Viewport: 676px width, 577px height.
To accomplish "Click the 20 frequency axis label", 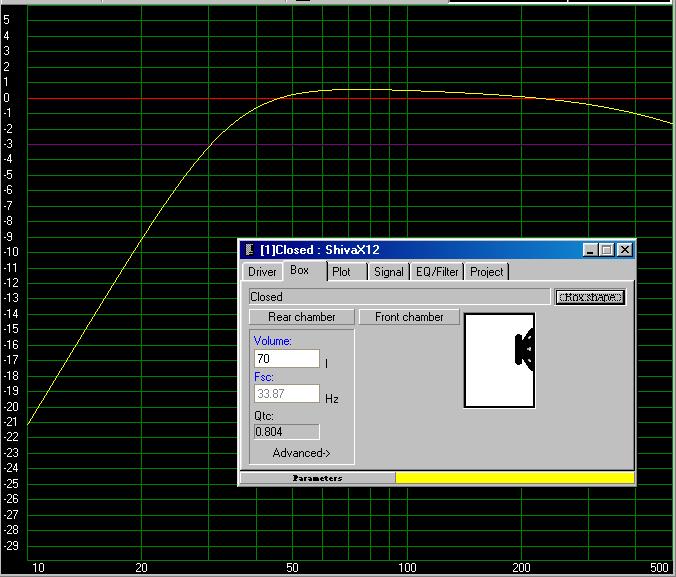I will click(141, 568).
